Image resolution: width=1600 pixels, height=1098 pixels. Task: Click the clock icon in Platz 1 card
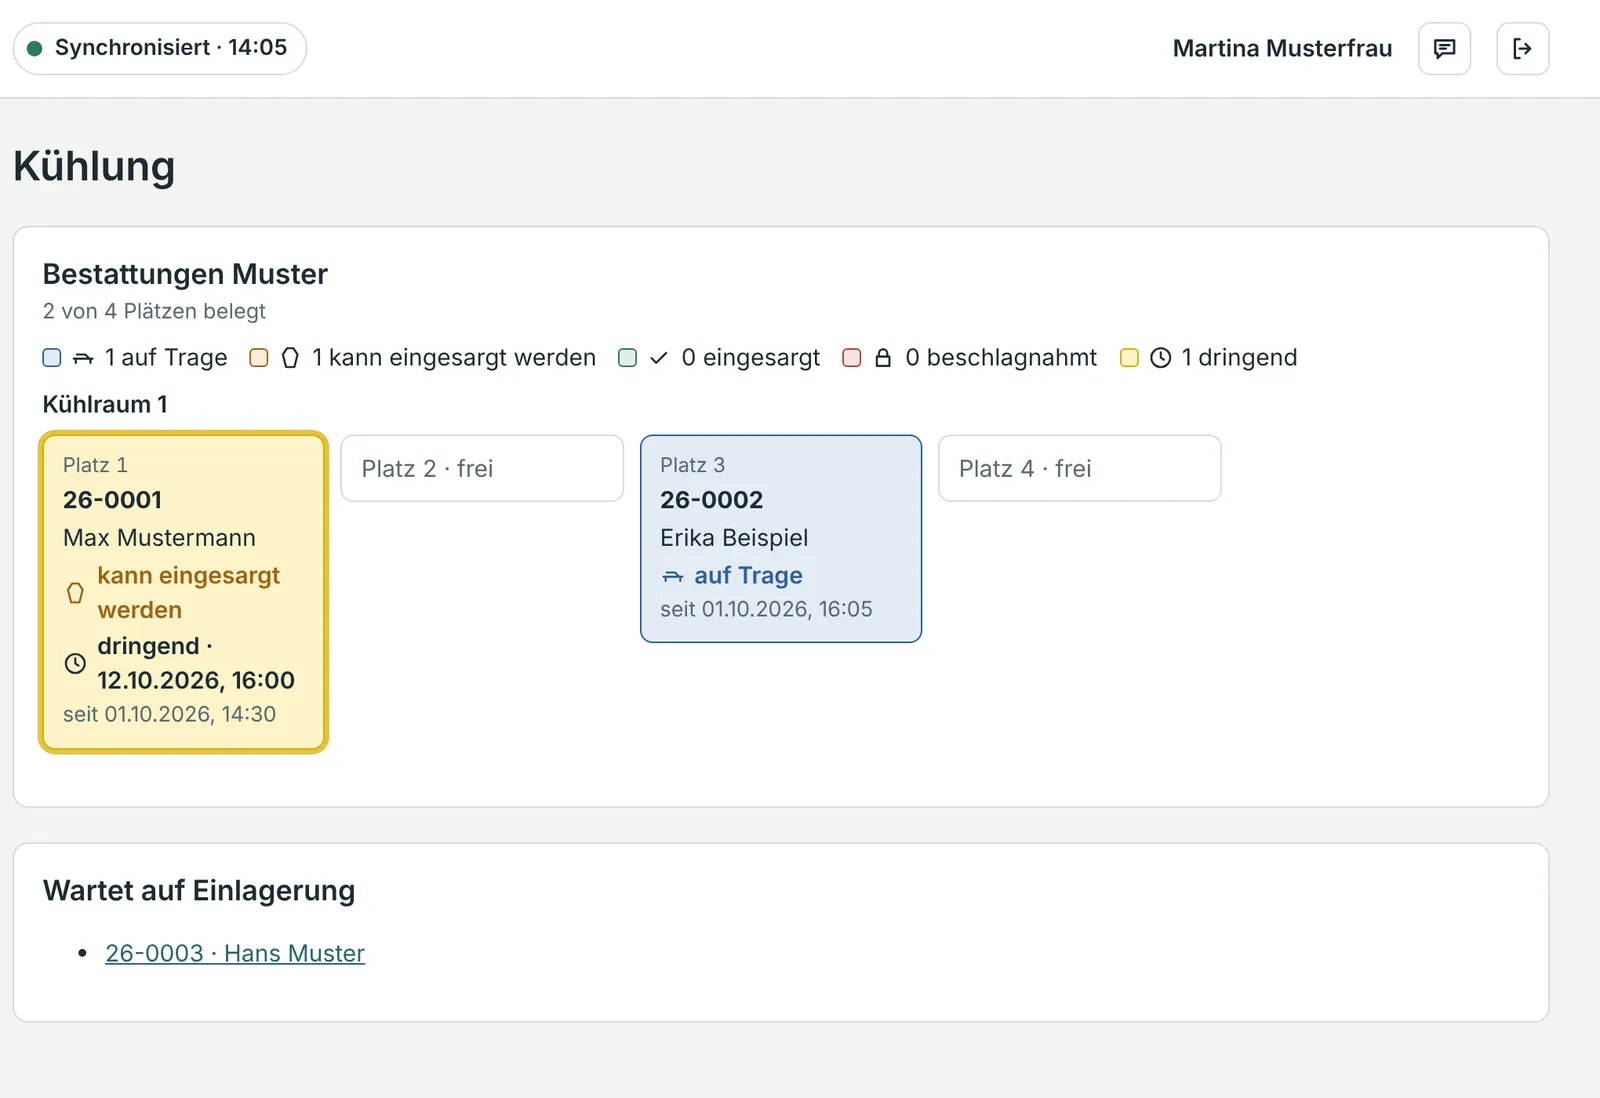(x=75, y=663)
